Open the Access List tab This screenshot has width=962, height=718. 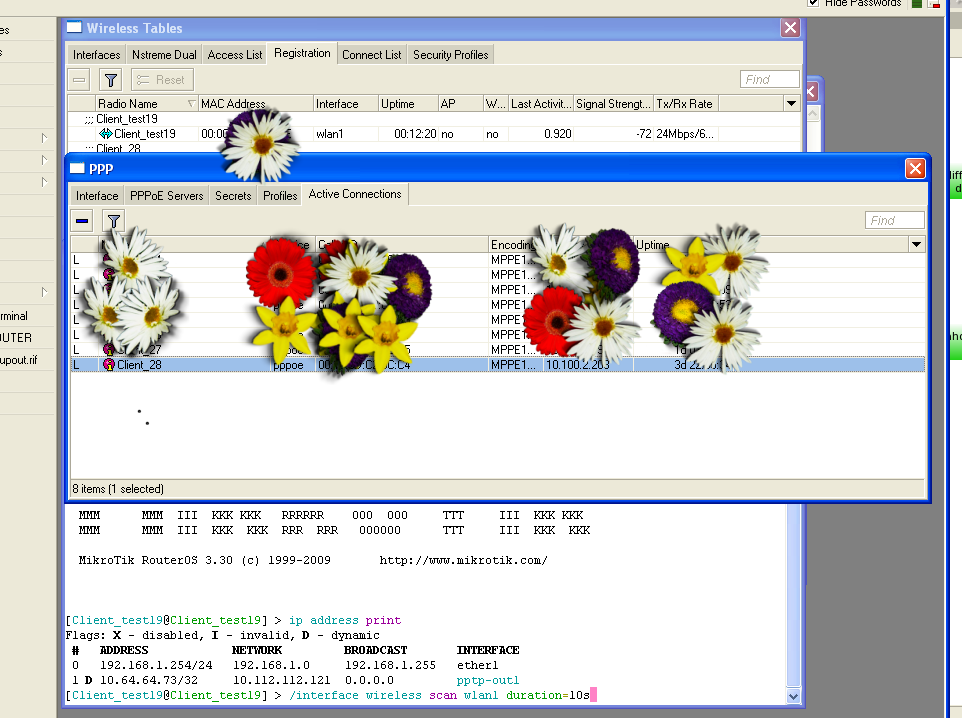tap(235, 55)
